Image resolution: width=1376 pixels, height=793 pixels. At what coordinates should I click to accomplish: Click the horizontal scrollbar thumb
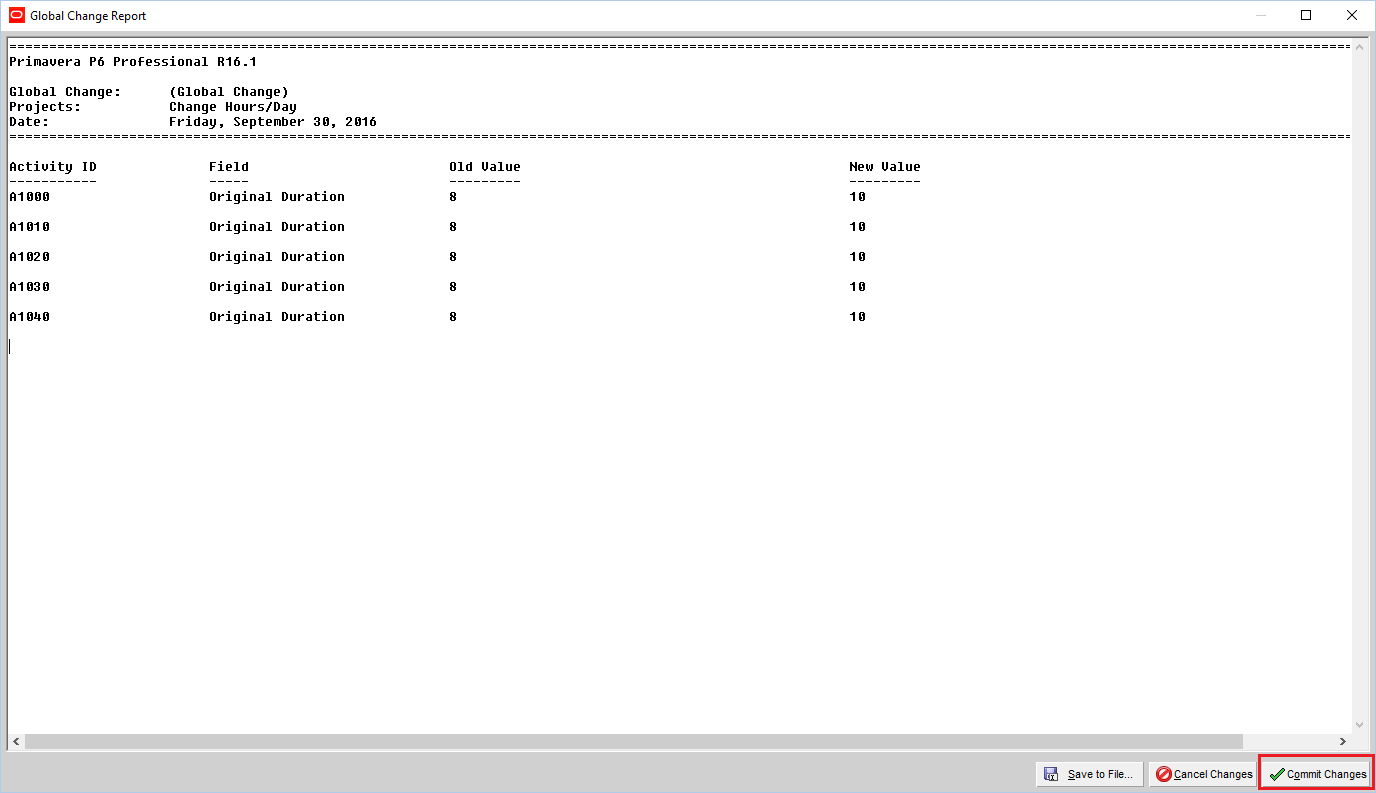click(633, 742)
